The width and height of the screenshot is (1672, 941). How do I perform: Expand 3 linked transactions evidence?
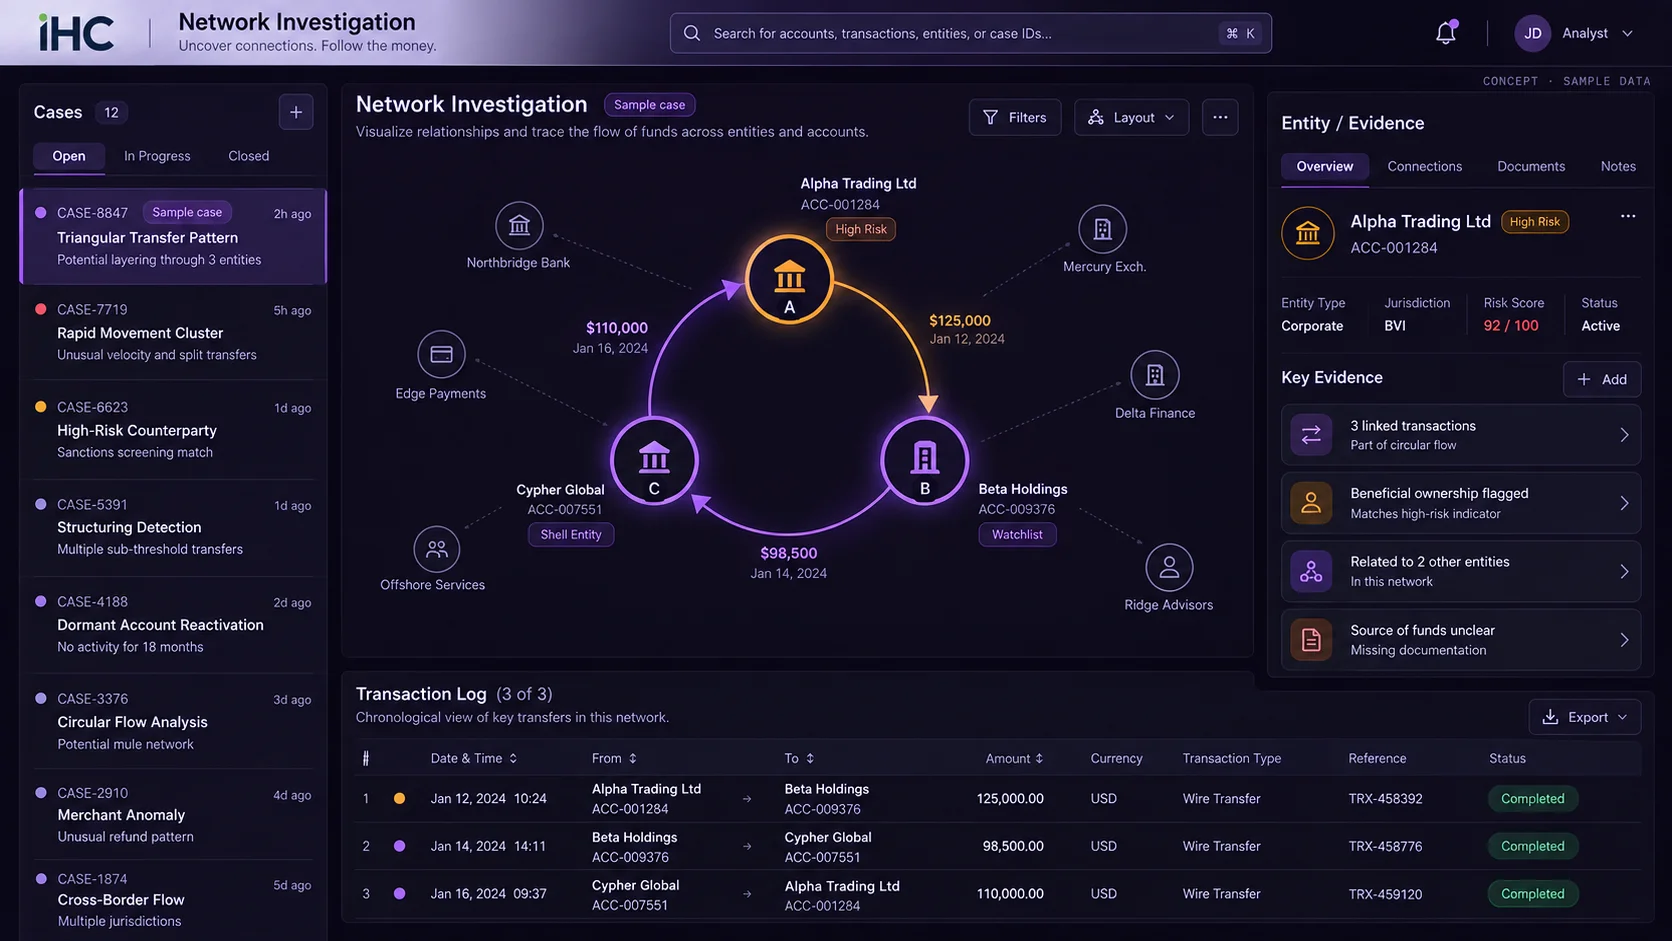(1461, 435)
